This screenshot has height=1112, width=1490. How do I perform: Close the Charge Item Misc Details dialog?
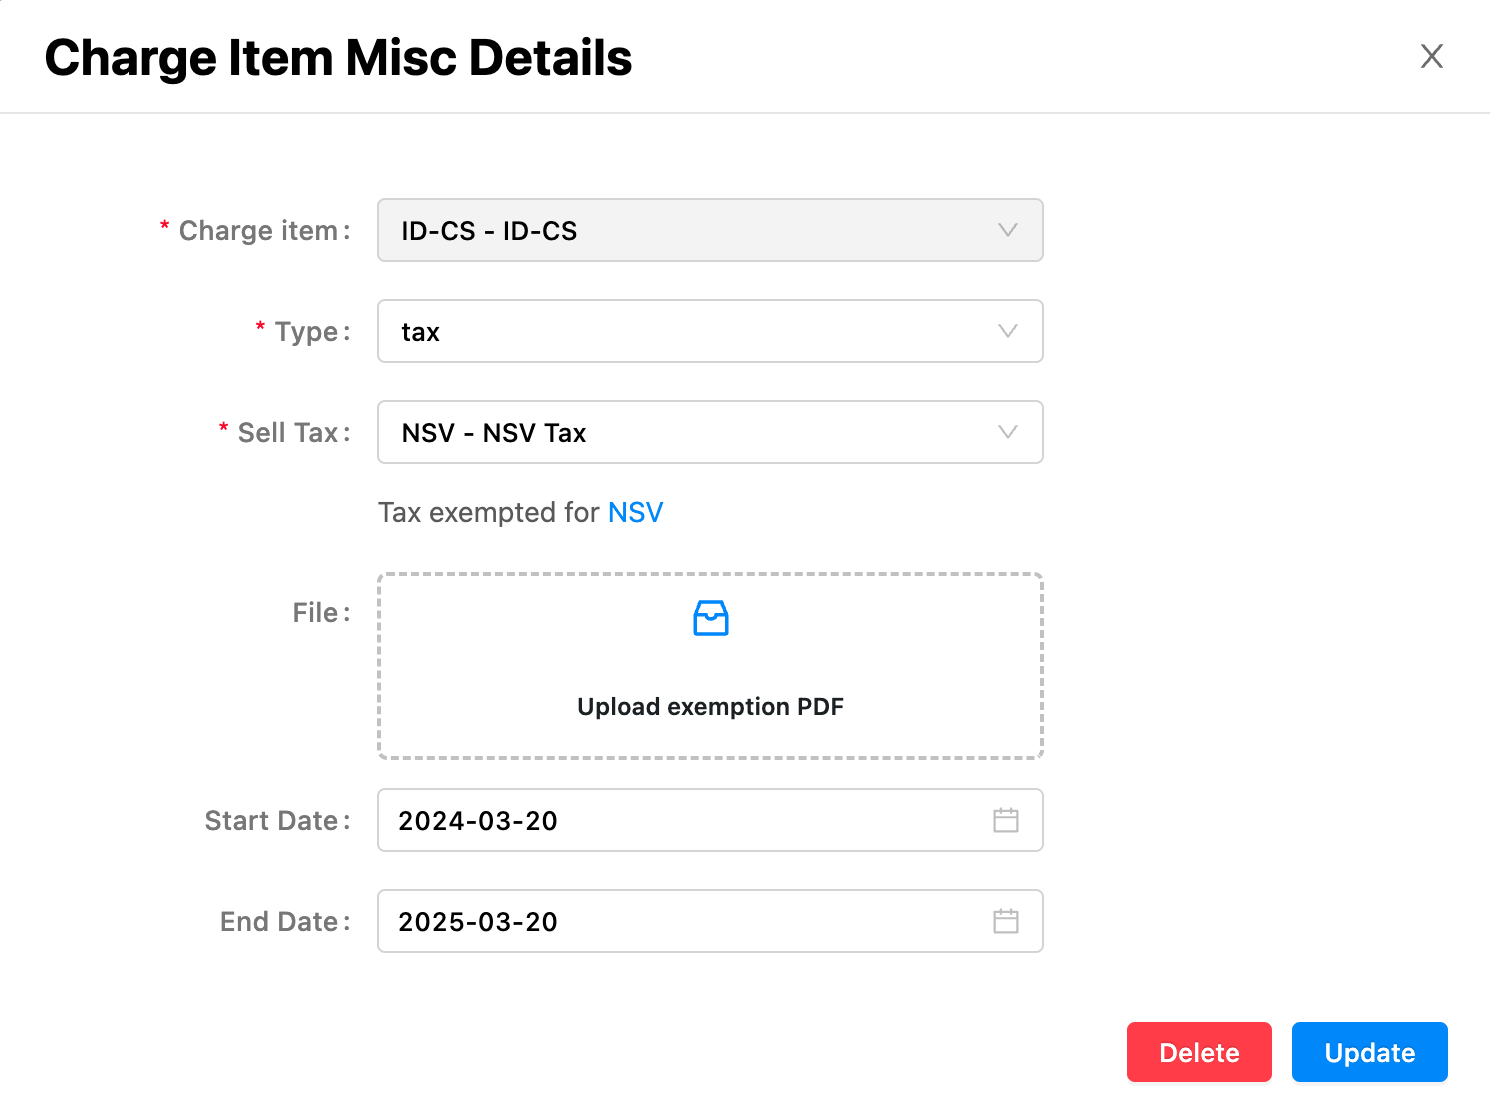(x=1431, y=56)
